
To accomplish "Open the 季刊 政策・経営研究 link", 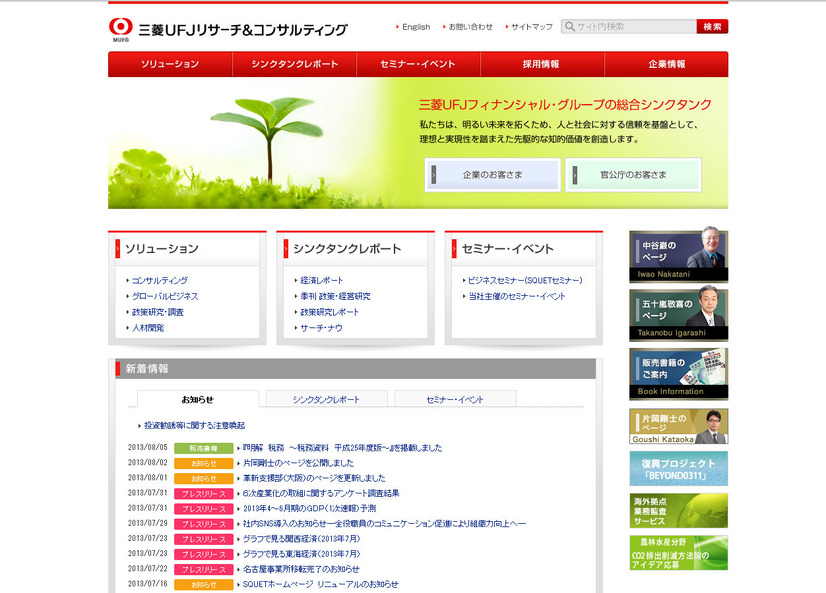I will [x=335, y=296].
